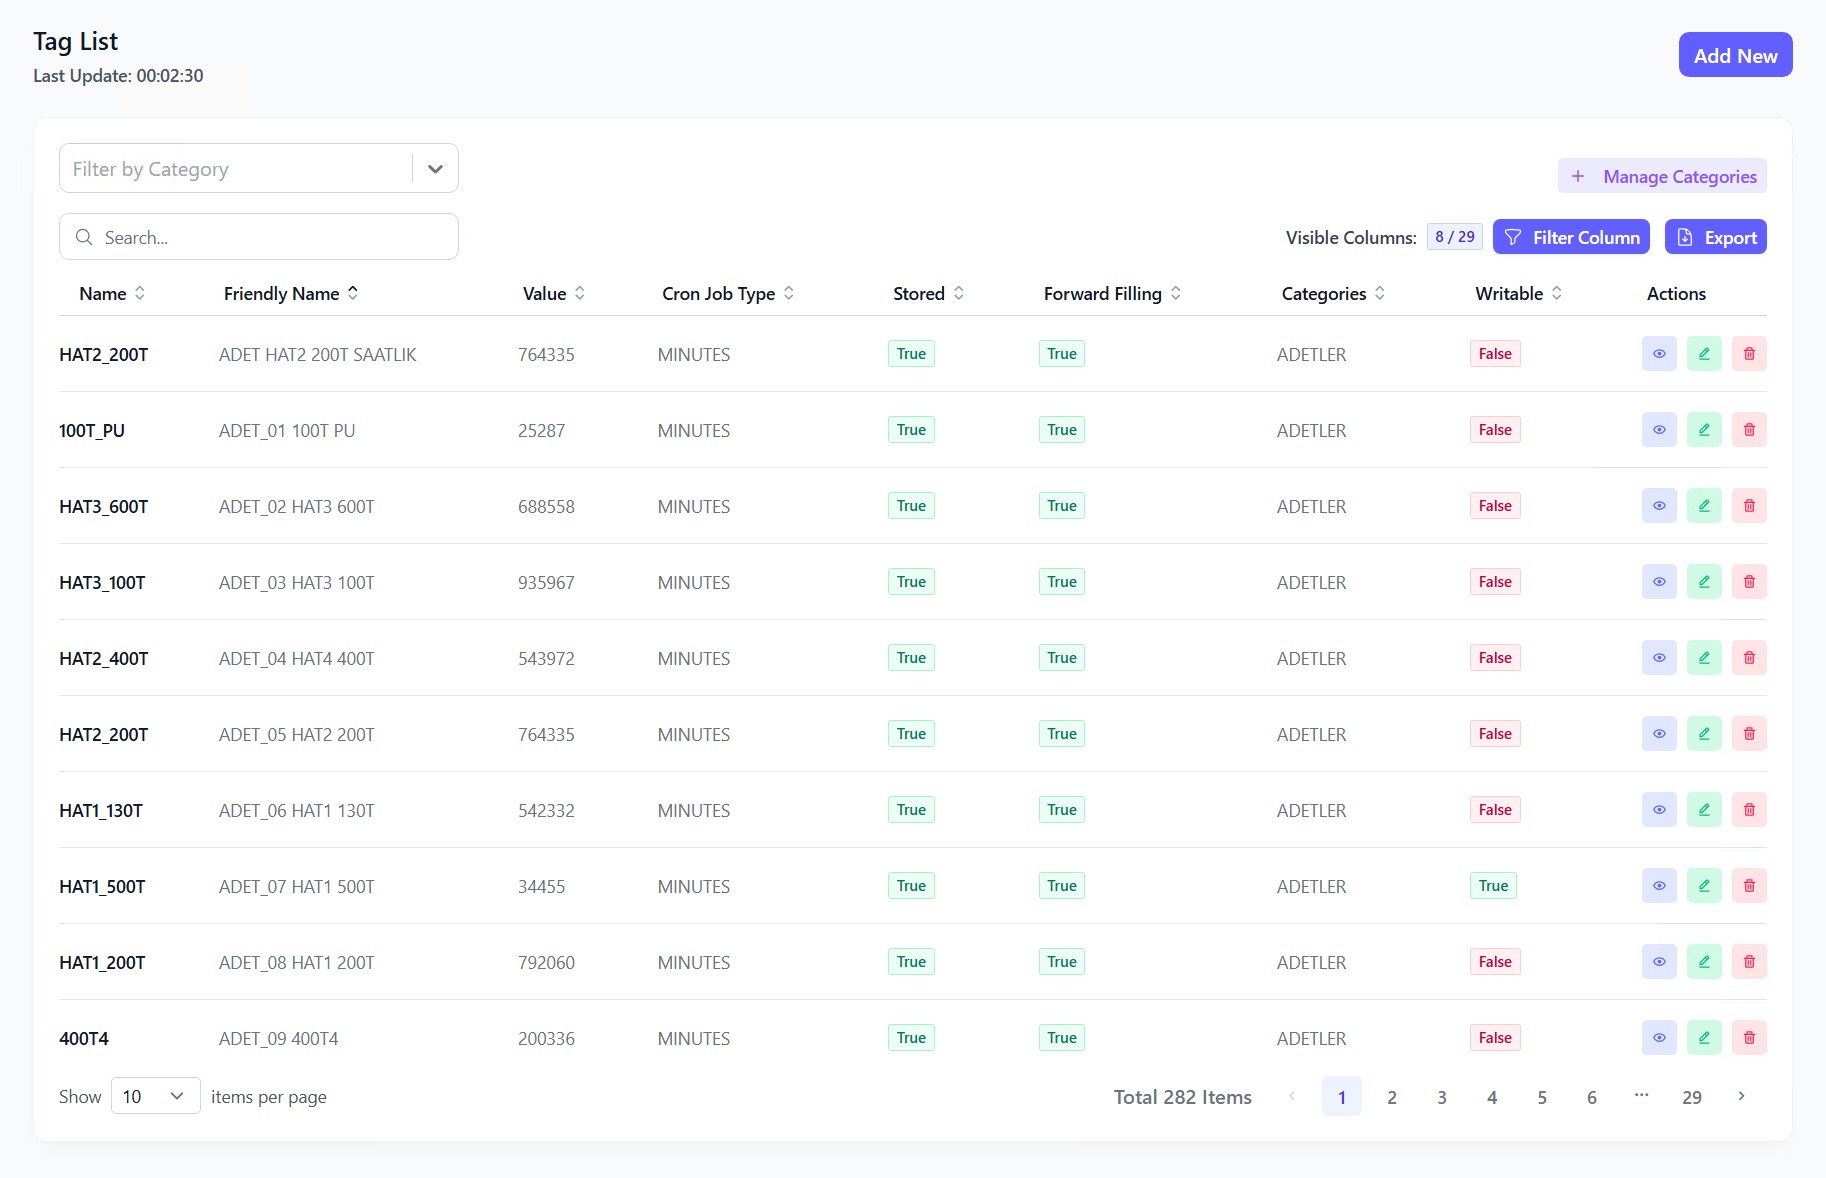Click the sort icon beside the Value column

[x=580, y=293]
